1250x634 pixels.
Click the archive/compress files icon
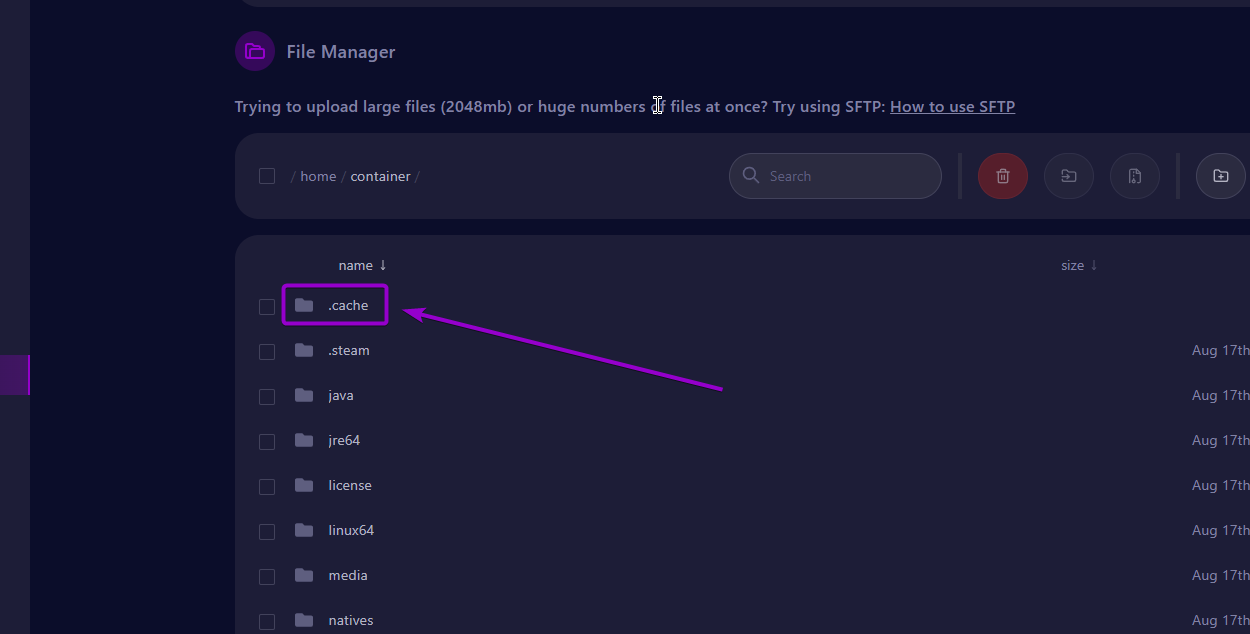pos(1135,176)
